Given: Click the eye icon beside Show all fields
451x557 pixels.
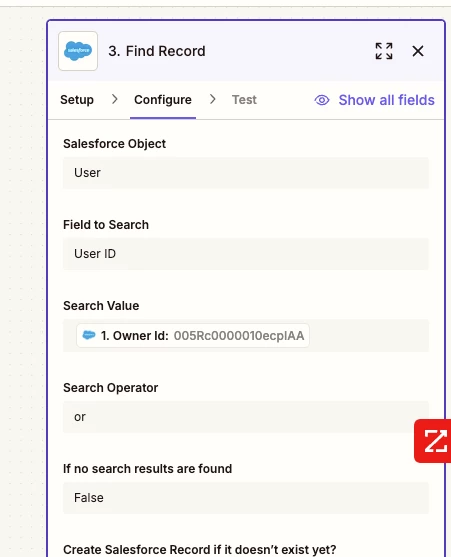Looking at the screenshot, I should click(322, 100).
